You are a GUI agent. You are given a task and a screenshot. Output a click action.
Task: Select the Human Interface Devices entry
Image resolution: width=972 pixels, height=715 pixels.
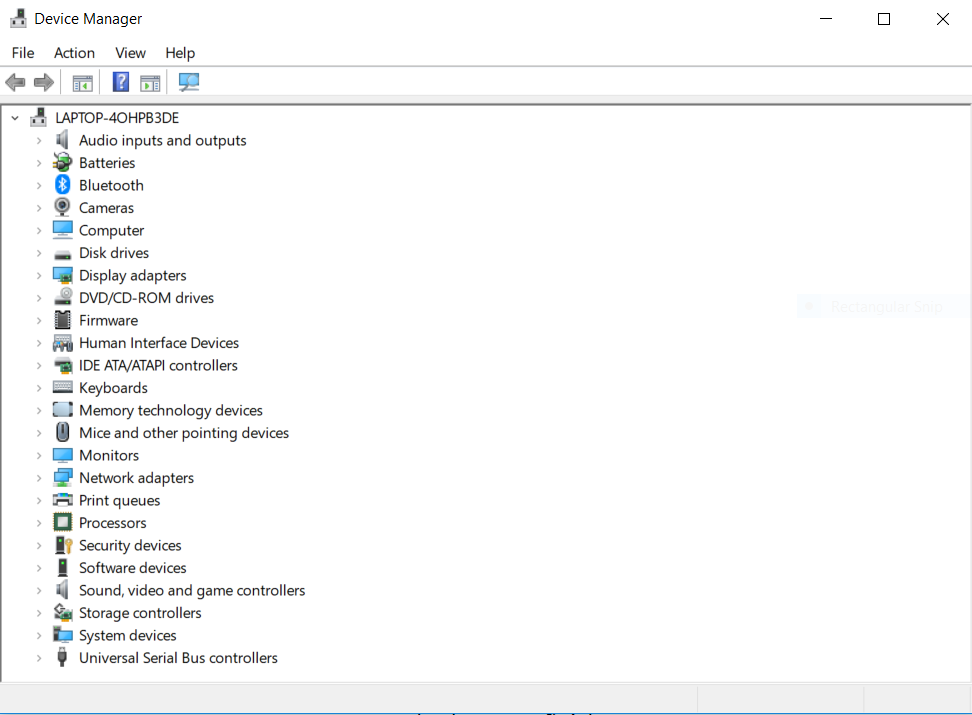159,343
